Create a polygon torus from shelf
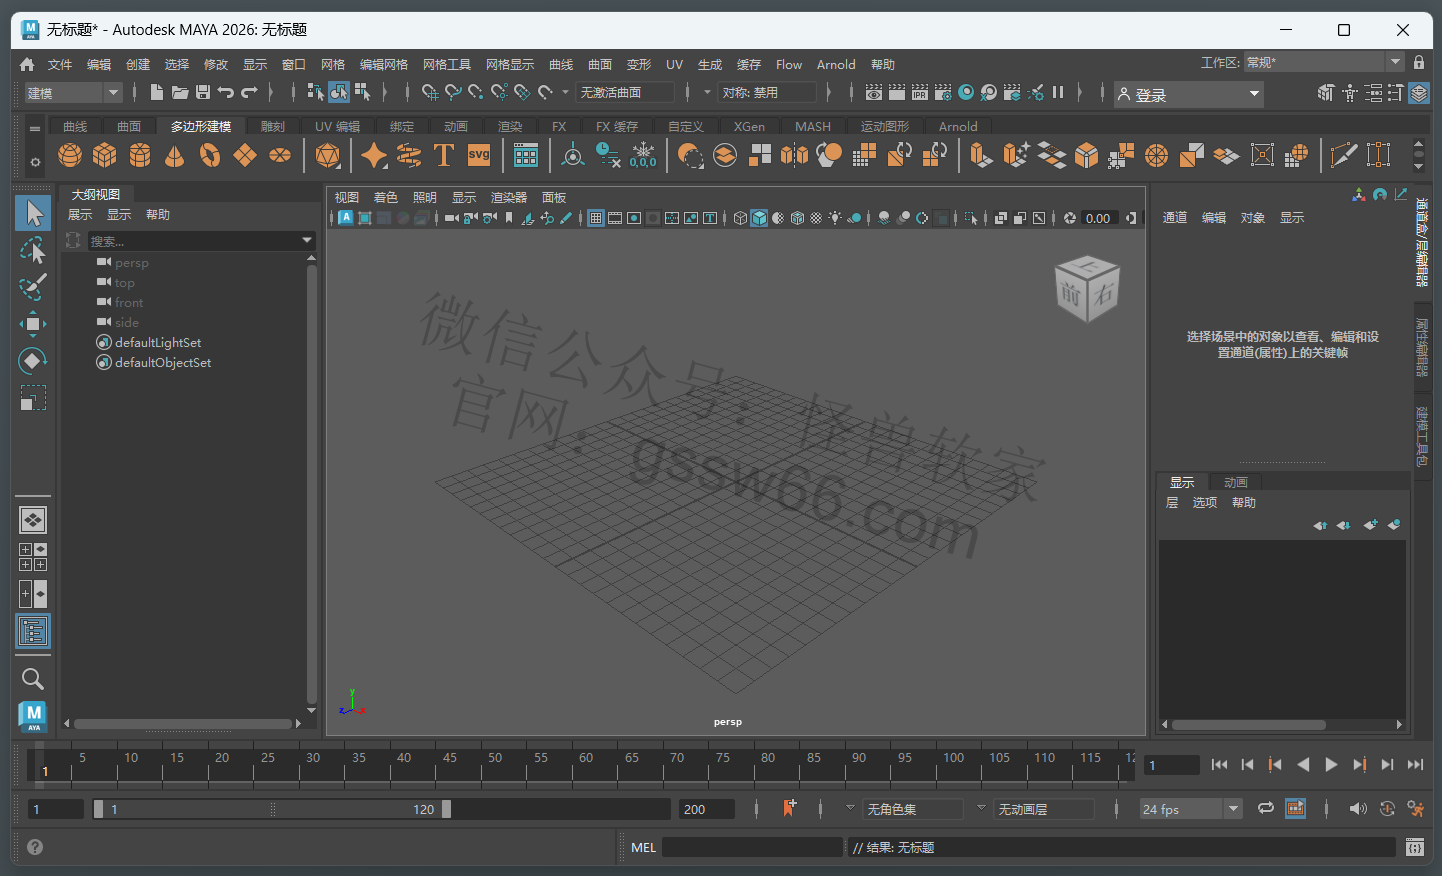The width and height of the screenshot is (1442, 876). tap(210, 155)
